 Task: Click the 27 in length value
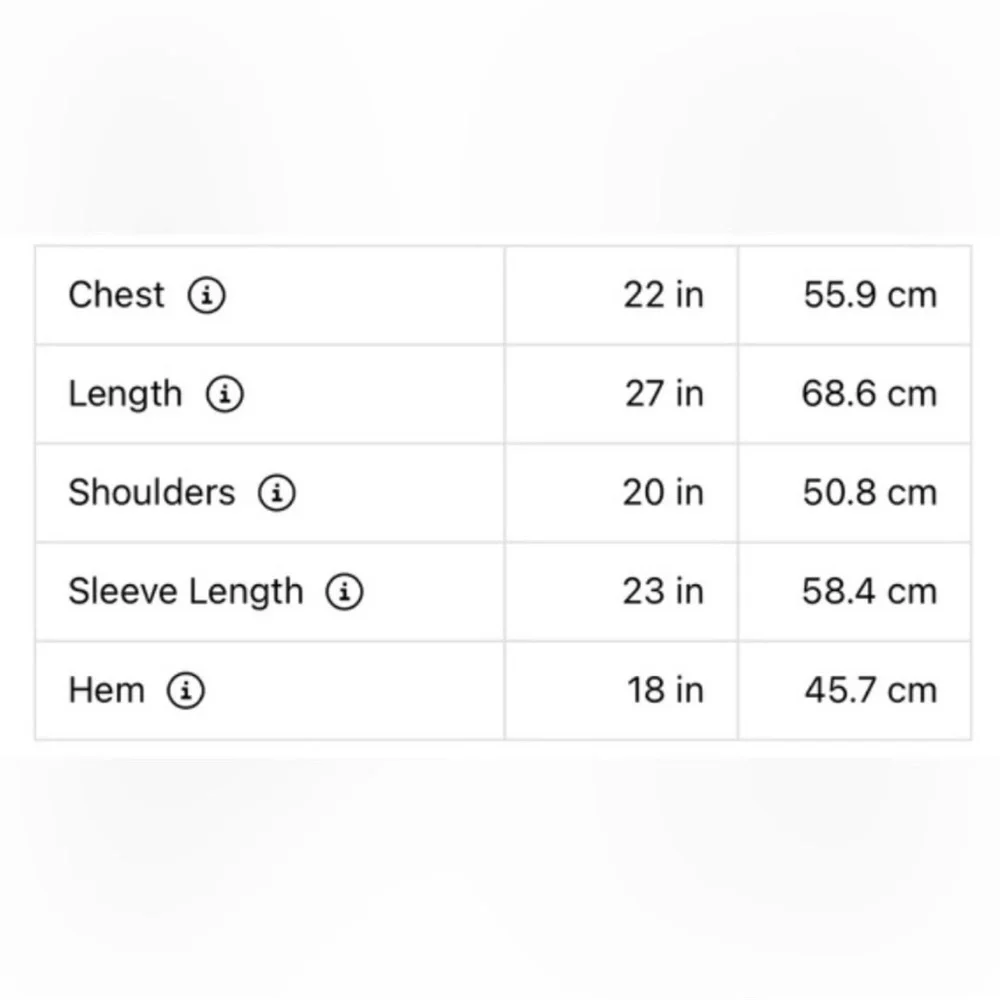(x=664, y=394)
